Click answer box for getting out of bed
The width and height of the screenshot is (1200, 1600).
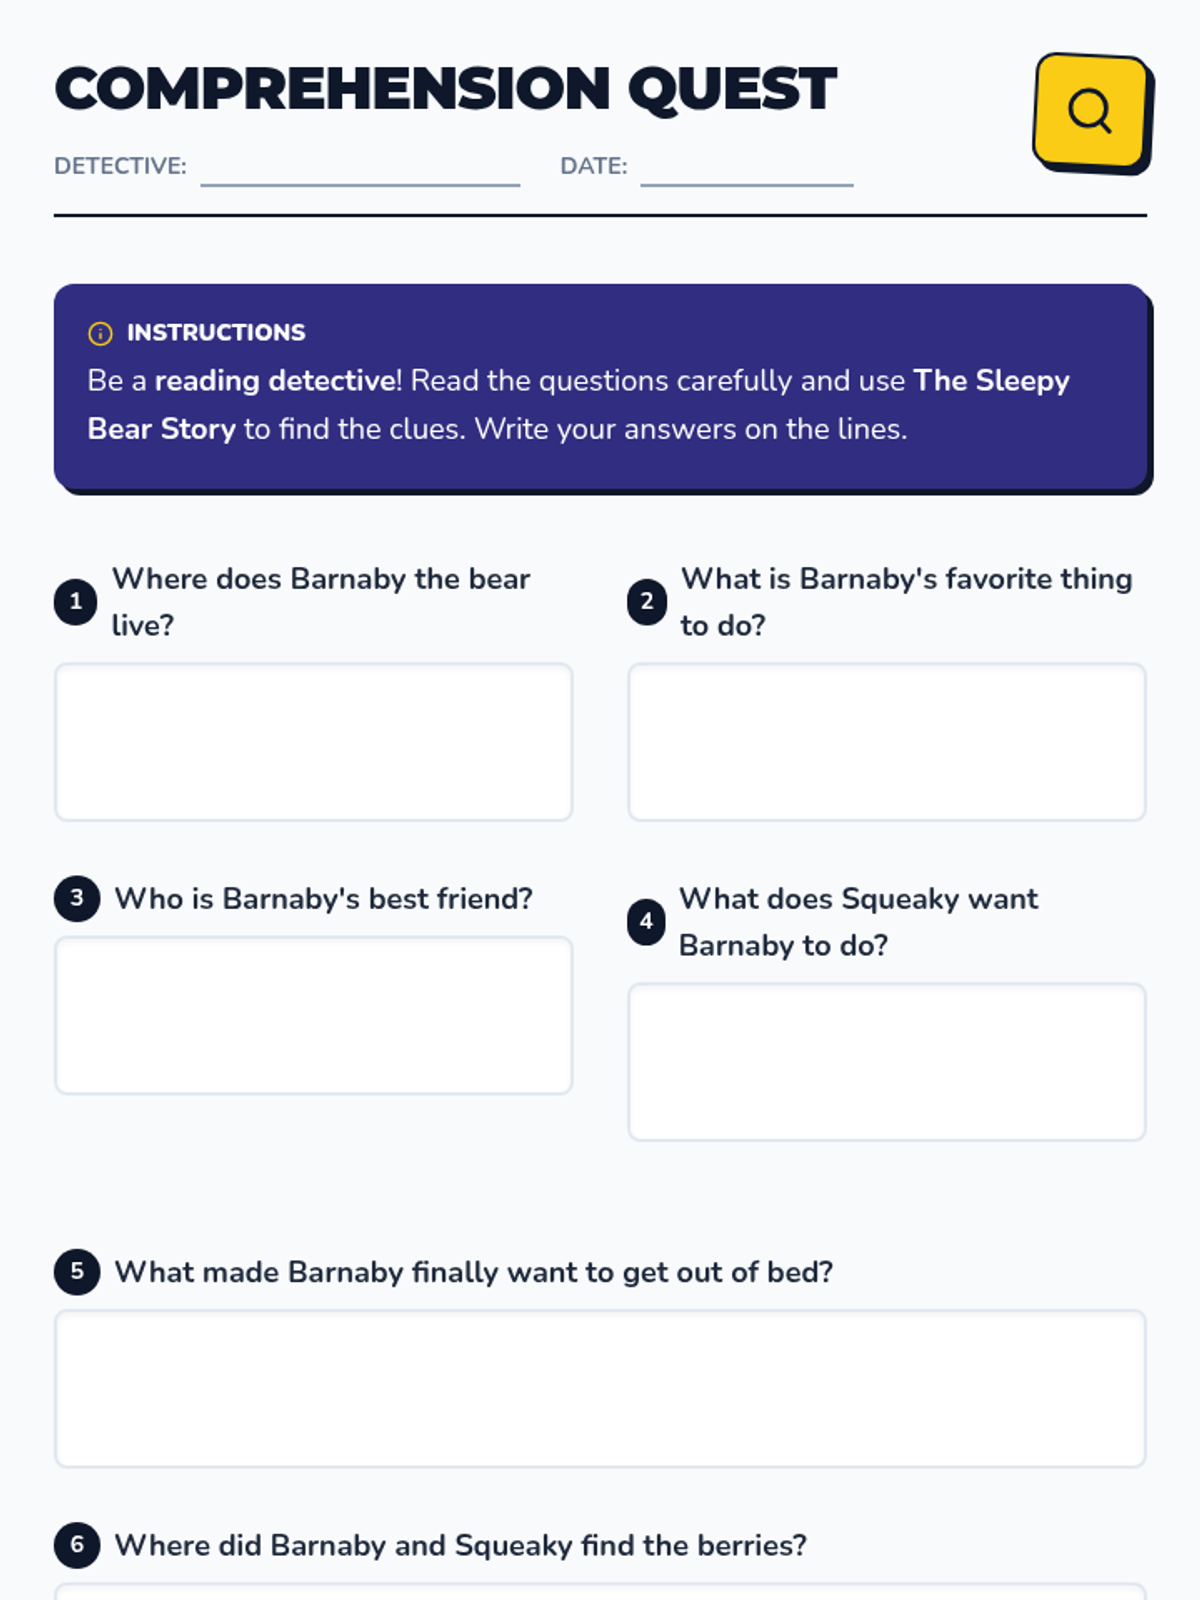[x=600, y=1389]
